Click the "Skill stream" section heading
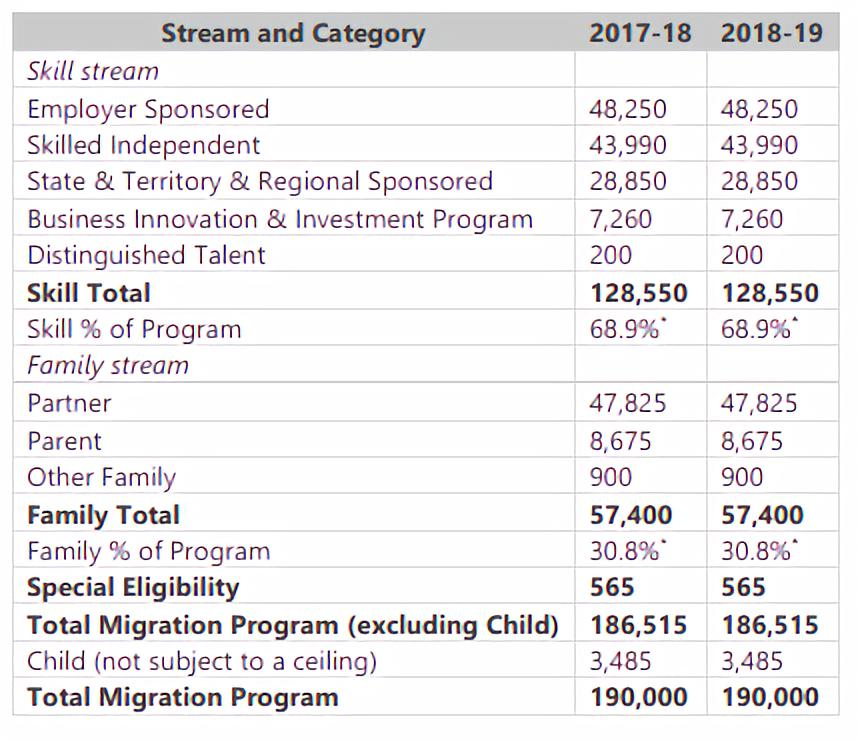The height and width of the screenshot is (740, 858). (93, 71)
